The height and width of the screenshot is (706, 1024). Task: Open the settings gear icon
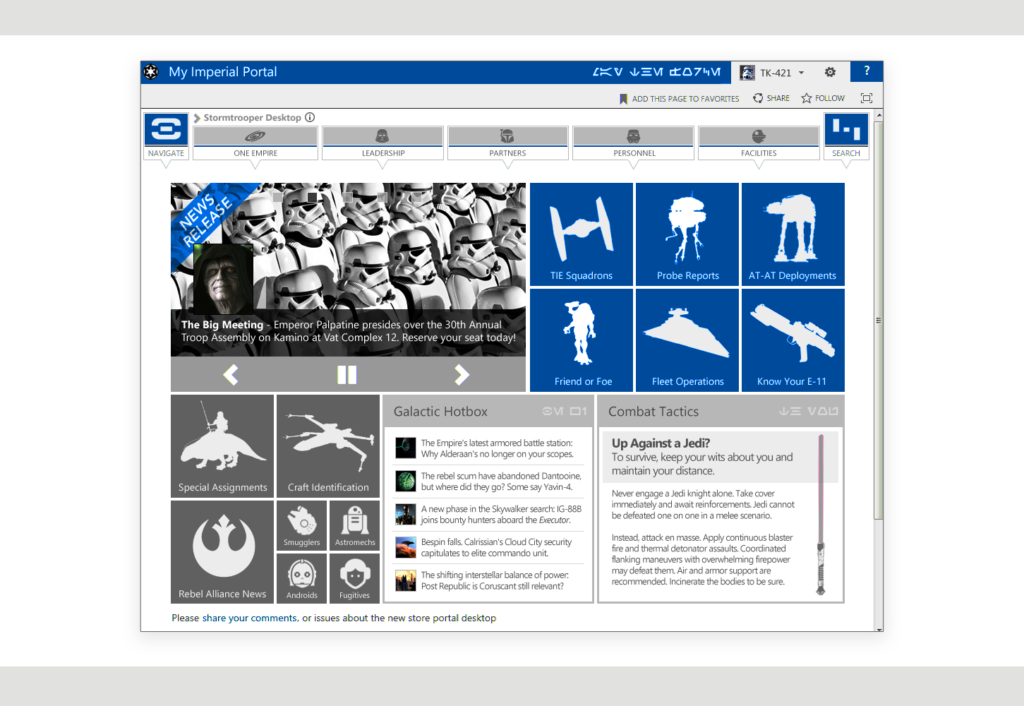830,72
